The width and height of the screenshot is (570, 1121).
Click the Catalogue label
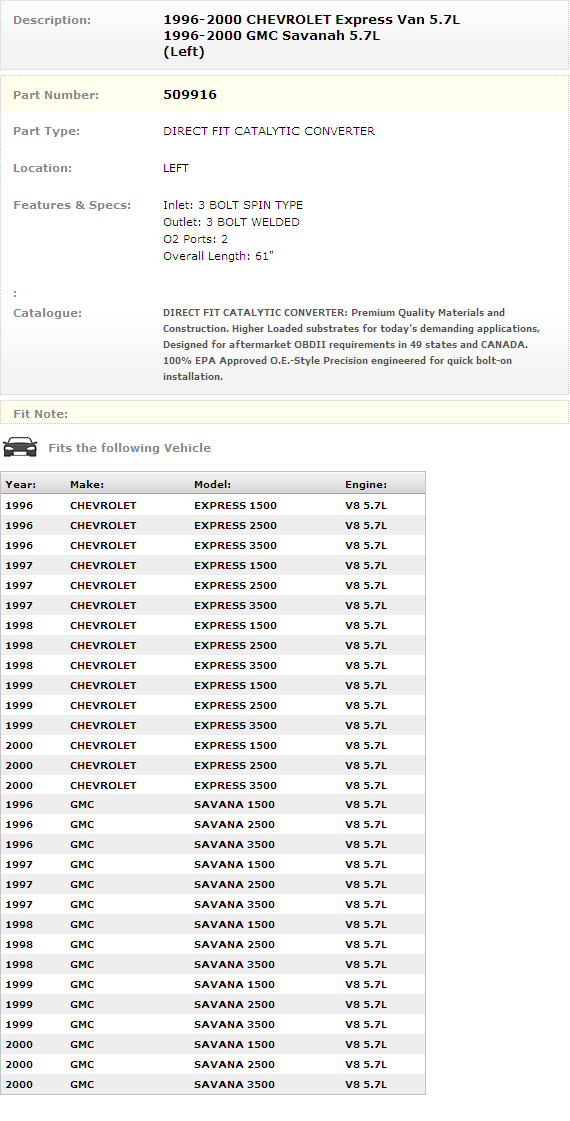click(47, 313)
